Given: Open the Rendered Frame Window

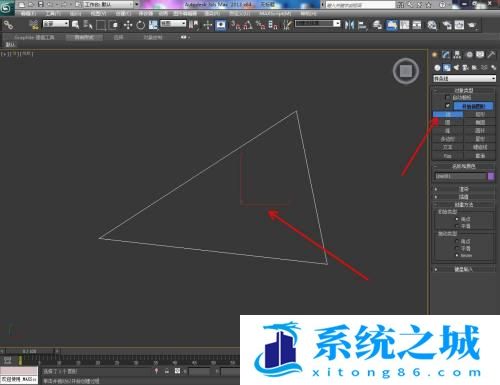Looking at the screenshot, I should point(459,25).
